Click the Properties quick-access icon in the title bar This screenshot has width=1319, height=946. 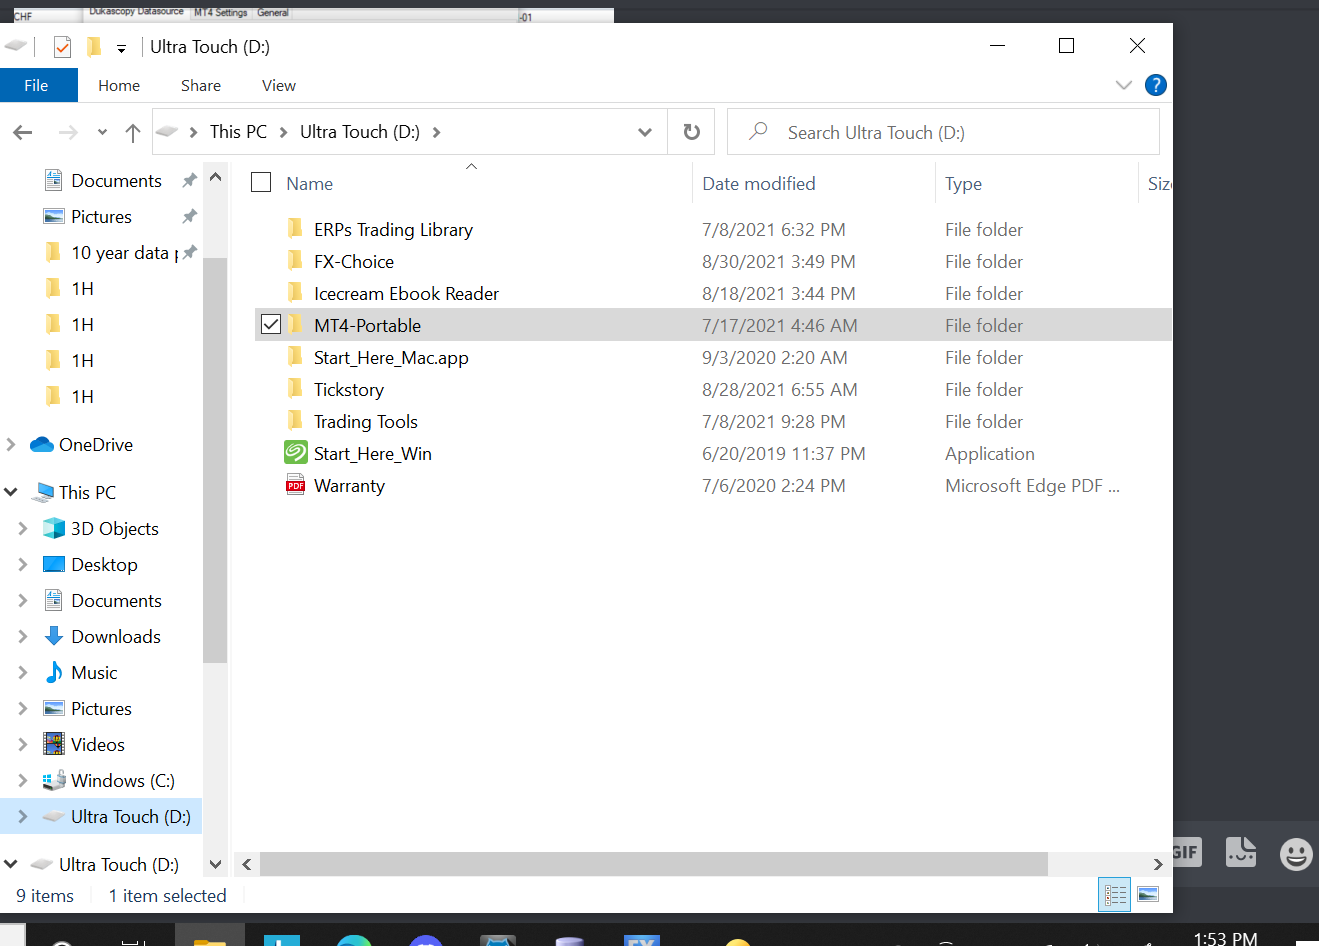click(x=62, y=47)
